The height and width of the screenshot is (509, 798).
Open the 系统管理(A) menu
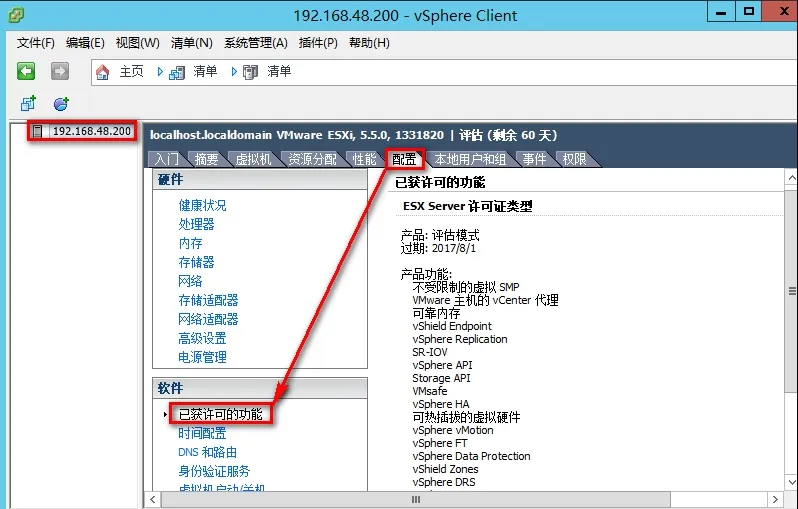point(255,43)
